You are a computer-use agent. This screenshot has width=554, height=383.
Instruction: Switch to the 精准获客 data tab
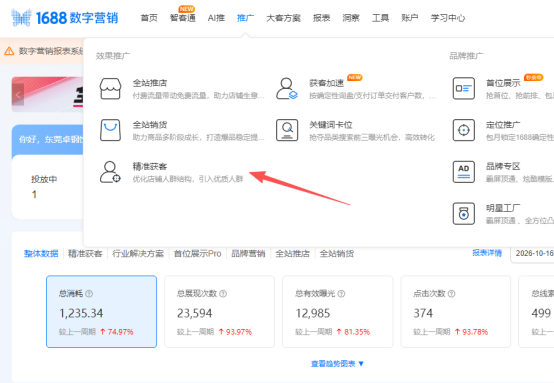coord(85,254)
